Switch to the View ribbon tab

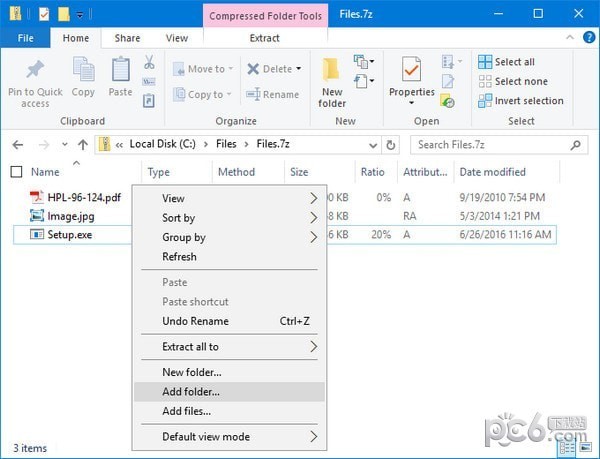coord(177,38)
